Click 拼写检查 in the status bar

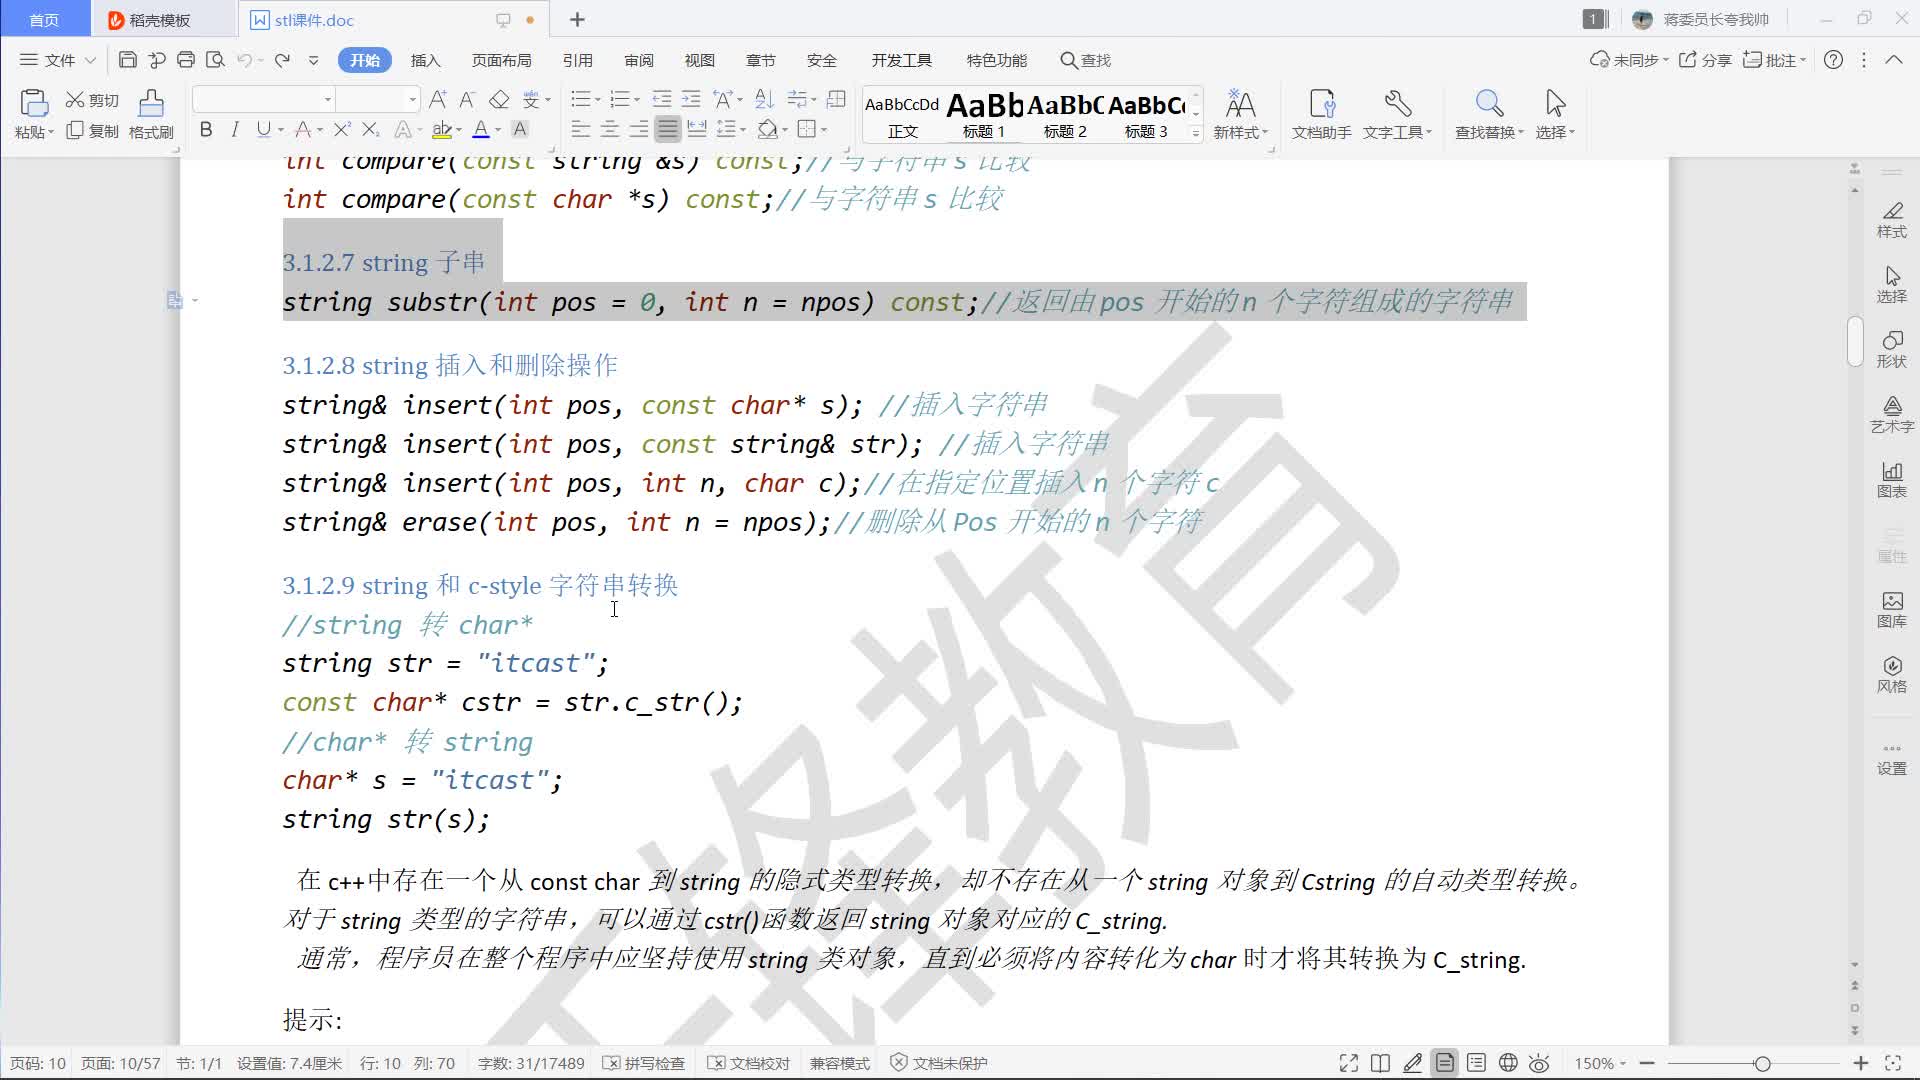(x=644, y=1063)
